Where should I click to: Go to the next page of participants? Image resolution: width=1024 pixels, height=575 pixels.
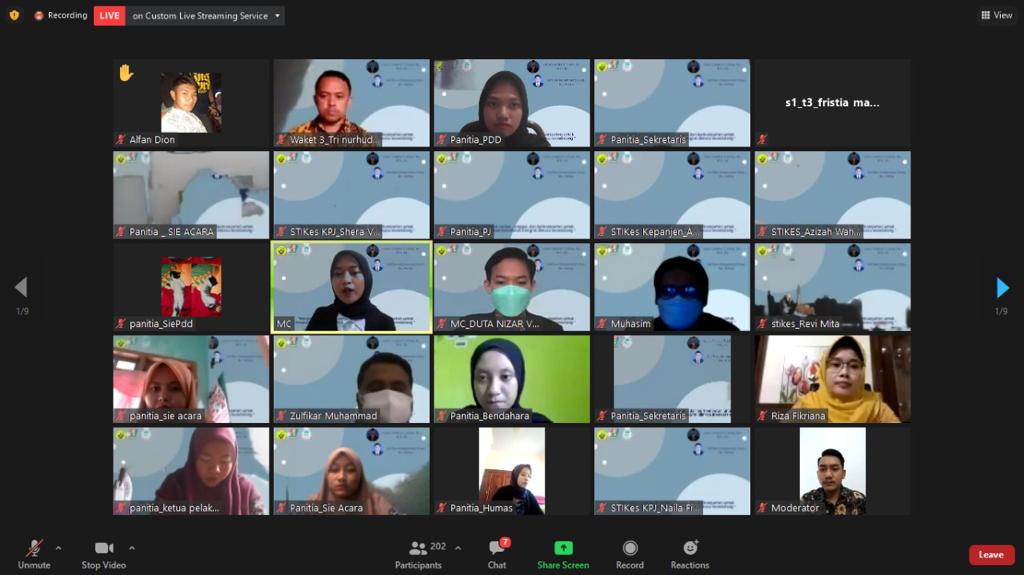pos(1002,289)
